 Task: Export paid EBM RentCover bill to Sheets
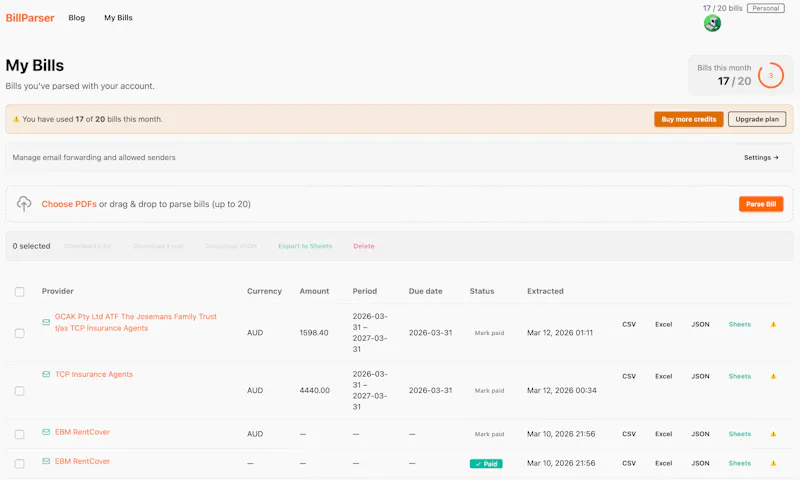pos(739,464)
